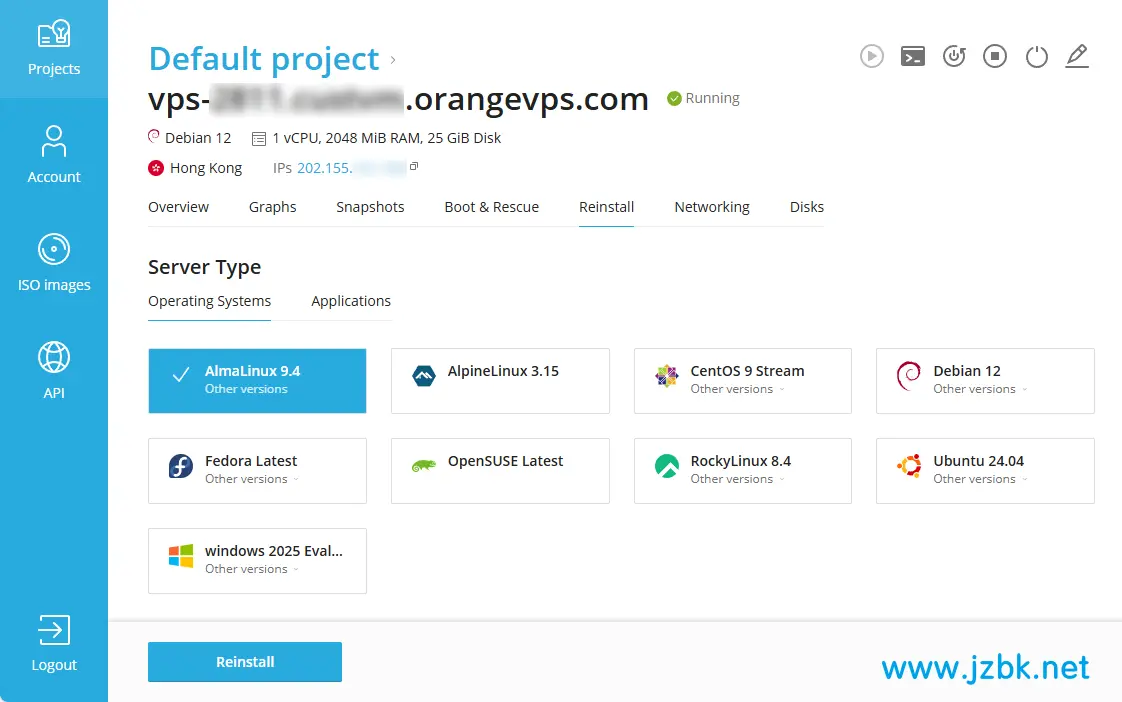1122x702 pixels.
Task: Click the Debian swirl icon under the hostname
Action: tap(153, 136)
